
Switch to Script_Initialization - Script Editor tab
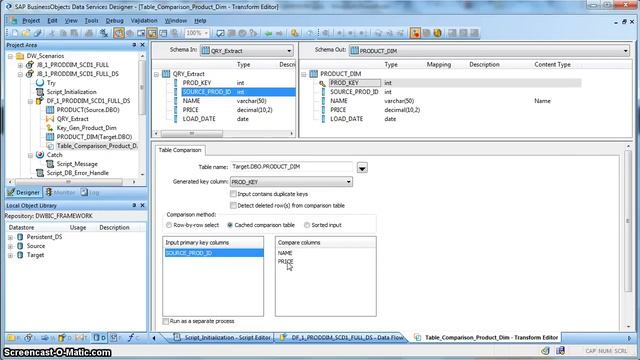[222, 338]
